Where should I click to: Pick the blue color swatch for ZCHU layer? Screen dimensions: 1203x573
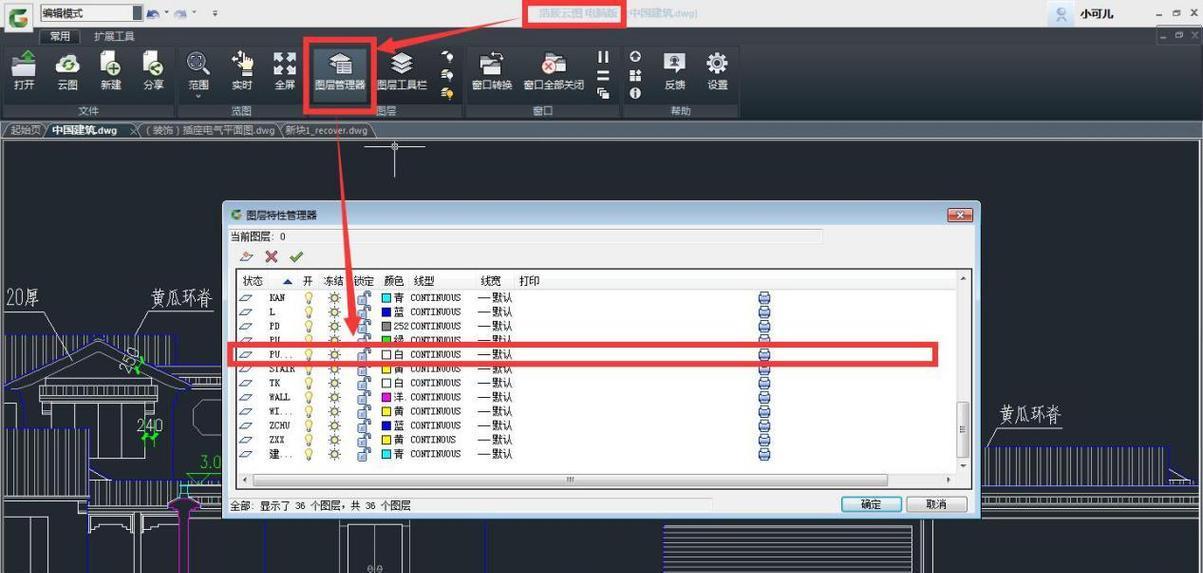tap(387, 425)
